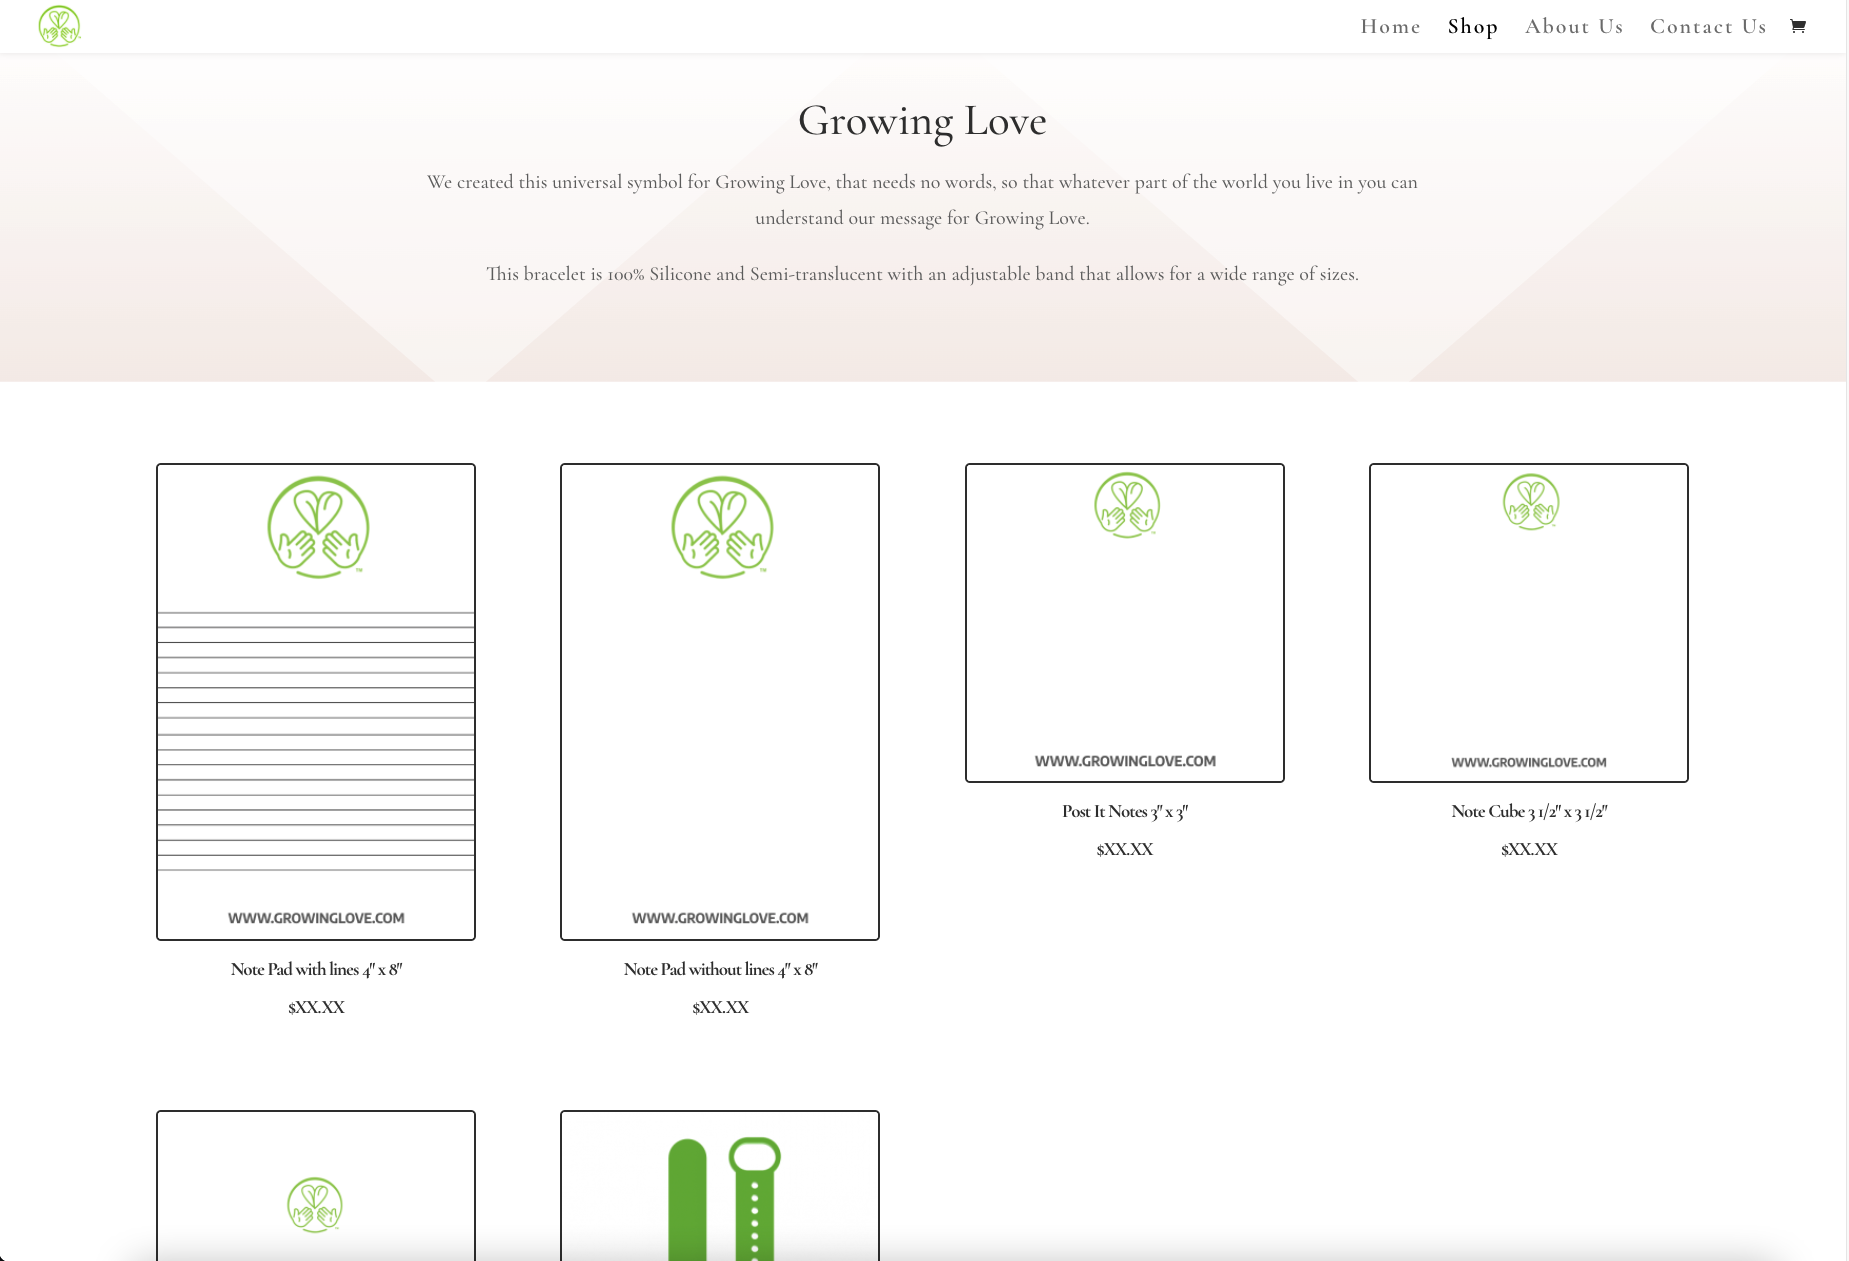Open the "Post It Notes 3" x 3"" link
Screen dimensions: 1849x1261
click(x=1124, y=811)
